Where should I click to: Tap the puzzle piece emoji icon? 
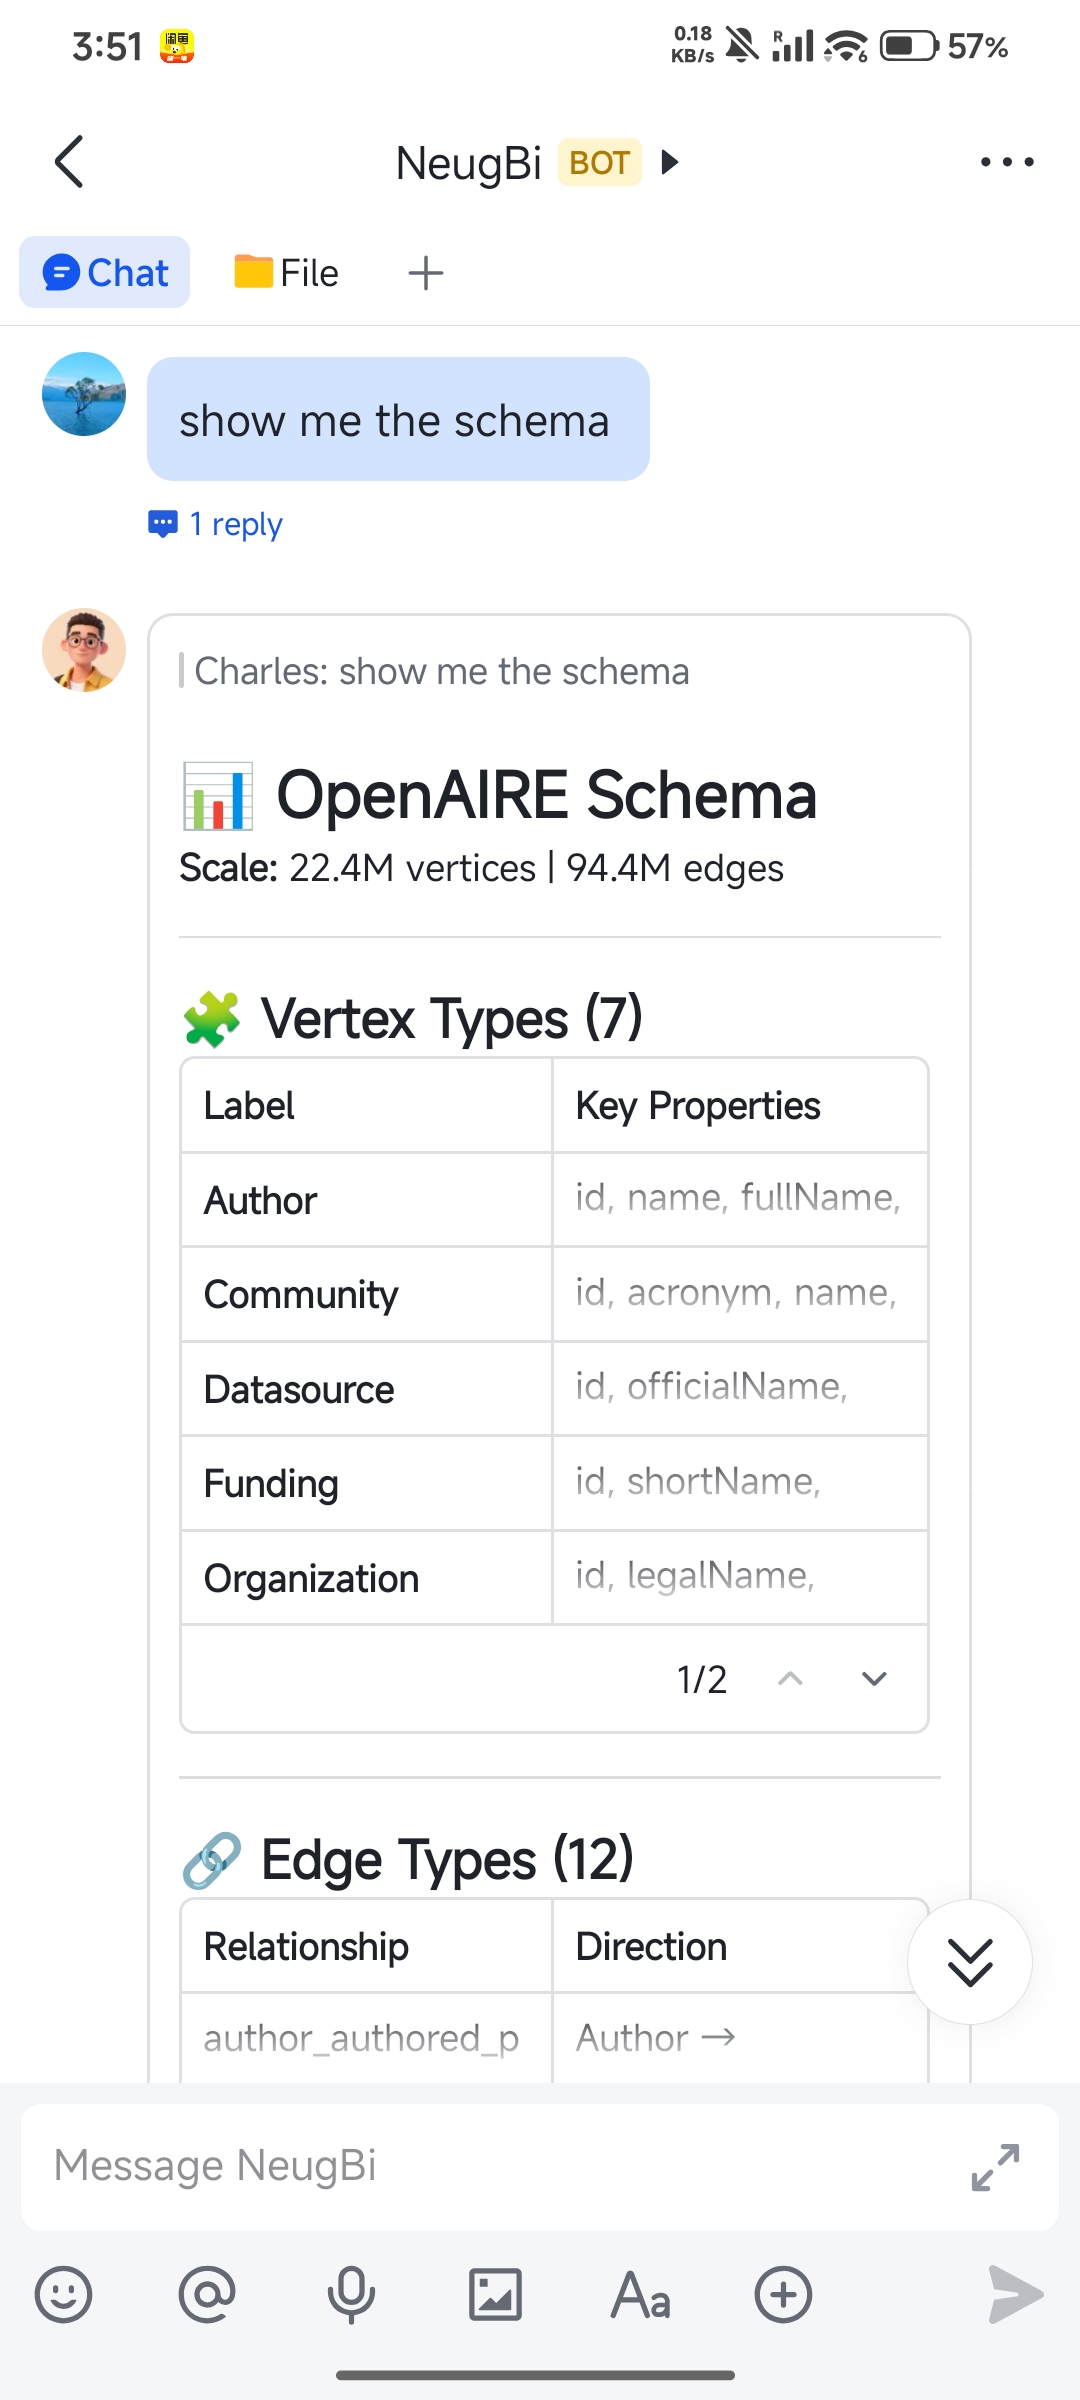212,1019
